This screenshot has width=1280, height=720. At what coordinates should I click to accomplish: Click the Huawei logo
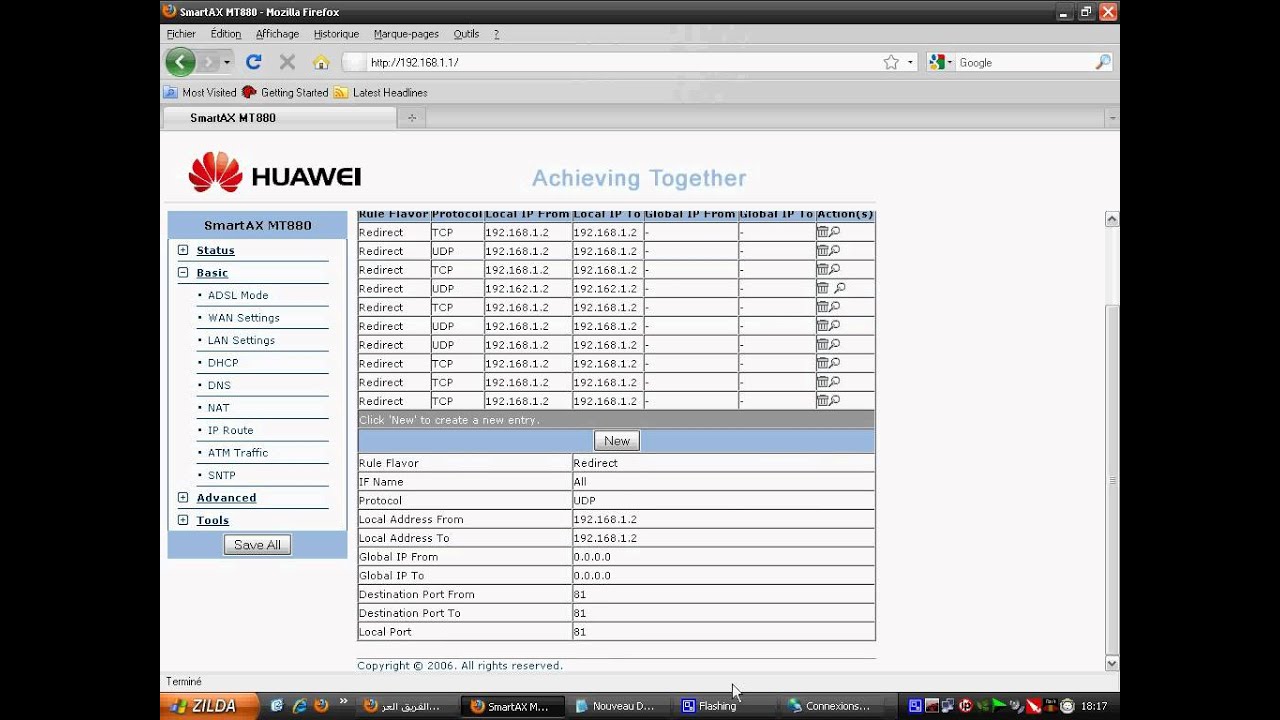tap(274, 172)
